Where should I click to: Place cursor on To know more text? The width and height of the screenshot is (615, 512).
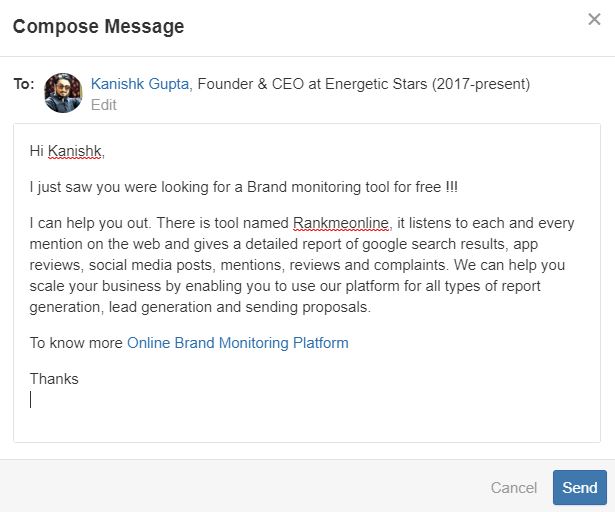click(x=76, y=343)
